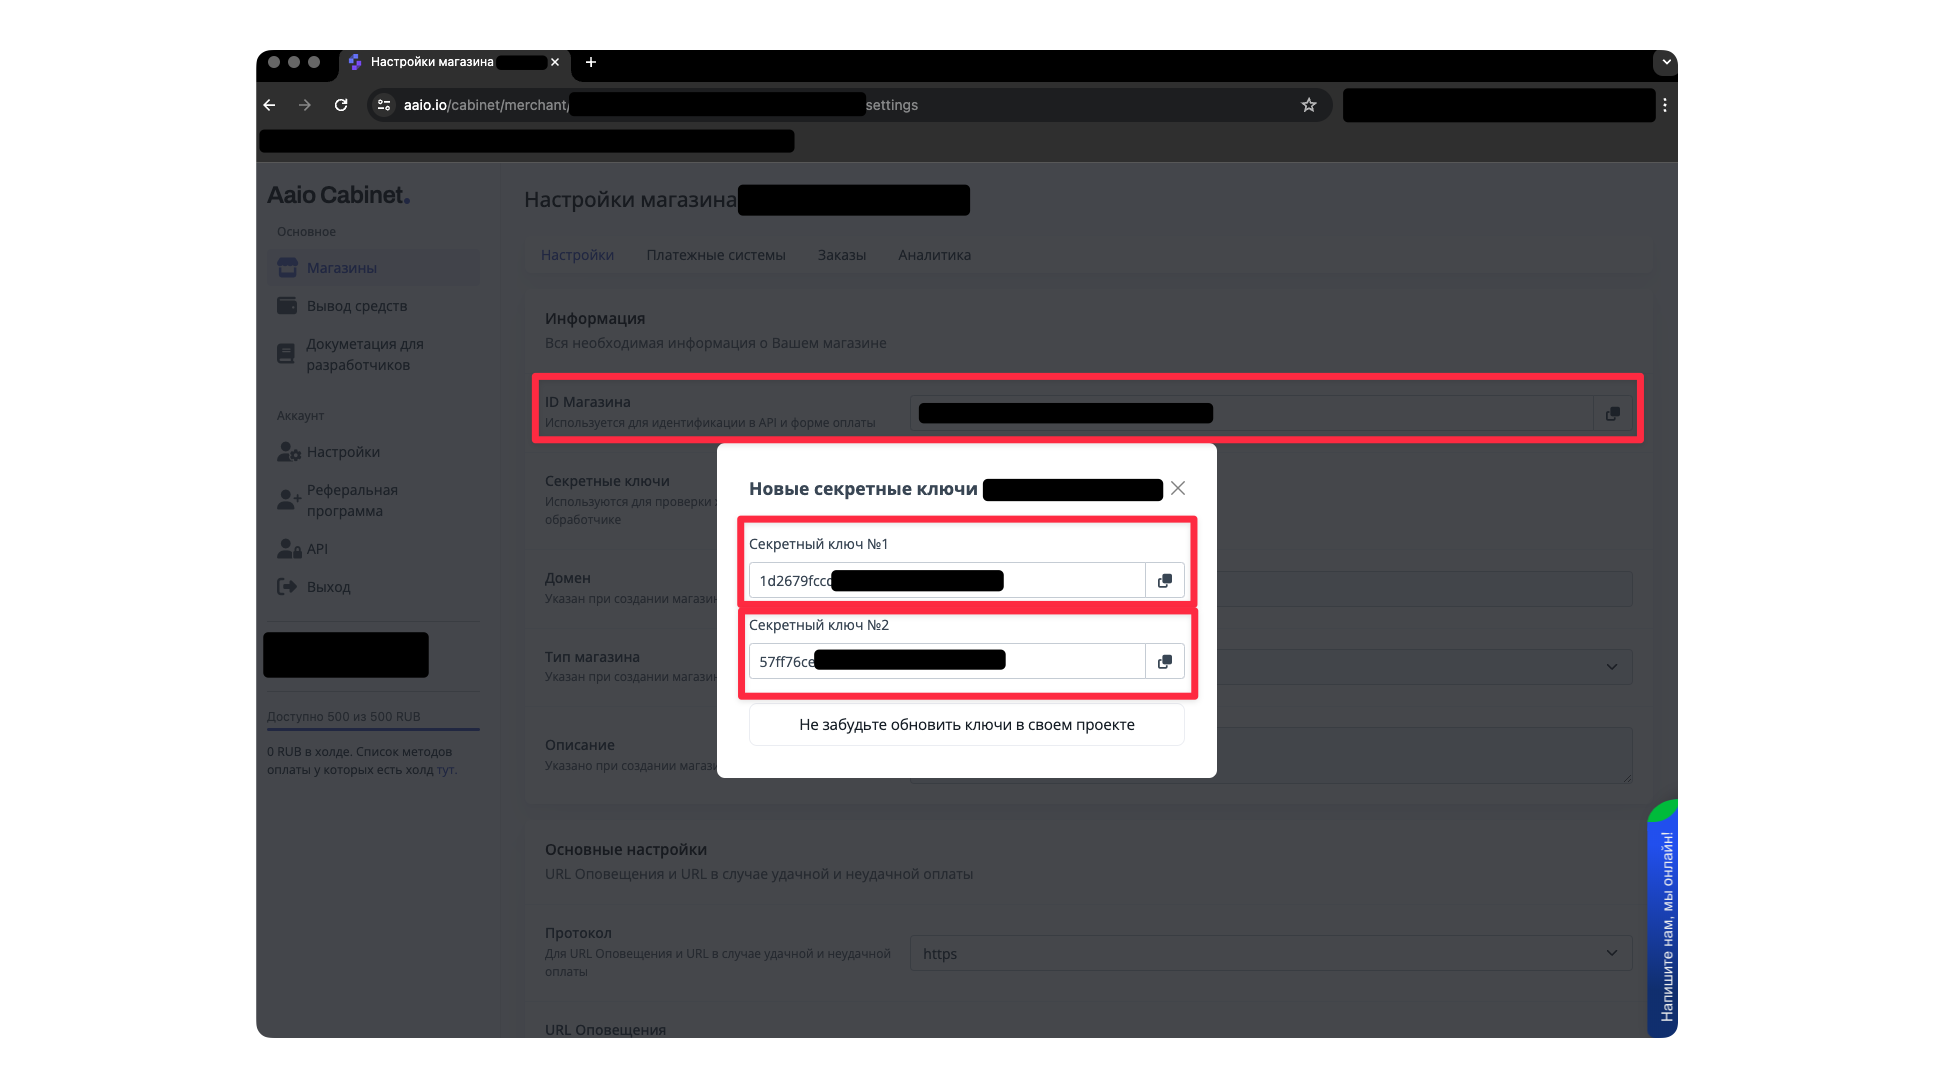This screenshot has height=1088, width=1934.
Task: Open Документация для разработчиков link
Action: tap(364, 354)
